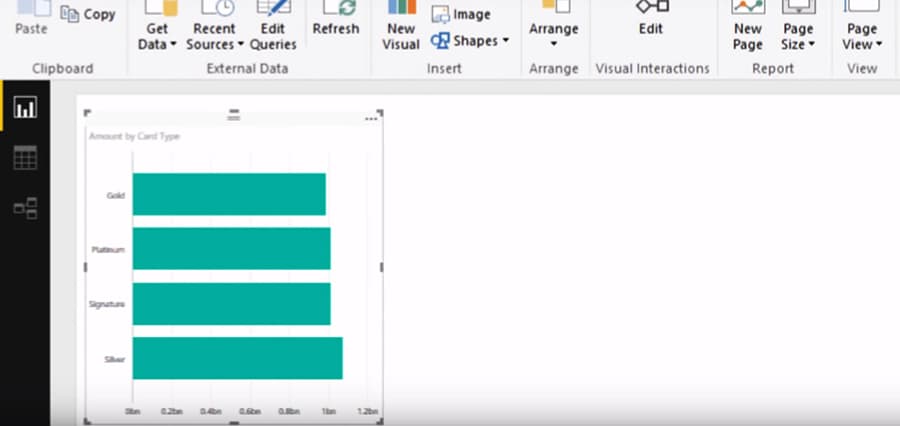This screenshot has width=900, height=426.
Task: Click the chart's right-middle resize handle
Action: [x=382, y=267]
